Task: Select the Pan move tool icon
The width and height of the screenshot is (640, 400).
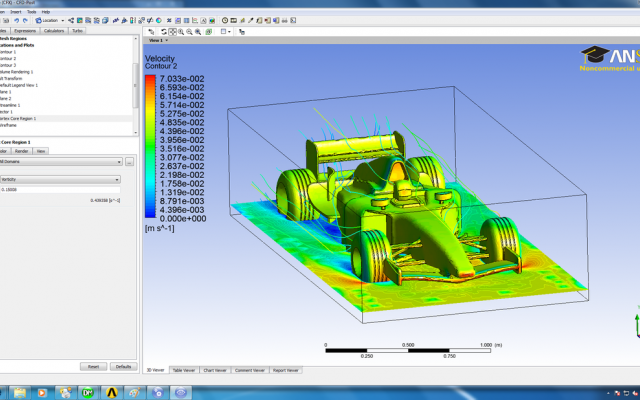Action: (x=172, y=32)
